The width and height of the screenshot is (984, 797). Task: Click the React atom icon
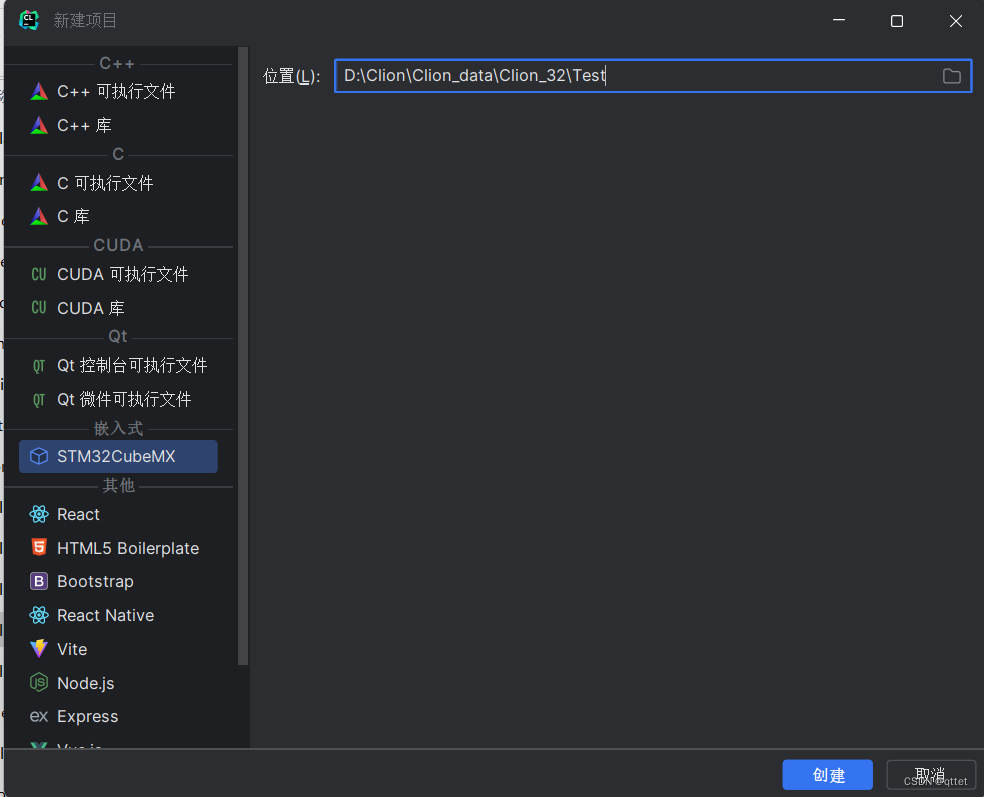pyautogui.click(x=39, y=514)
